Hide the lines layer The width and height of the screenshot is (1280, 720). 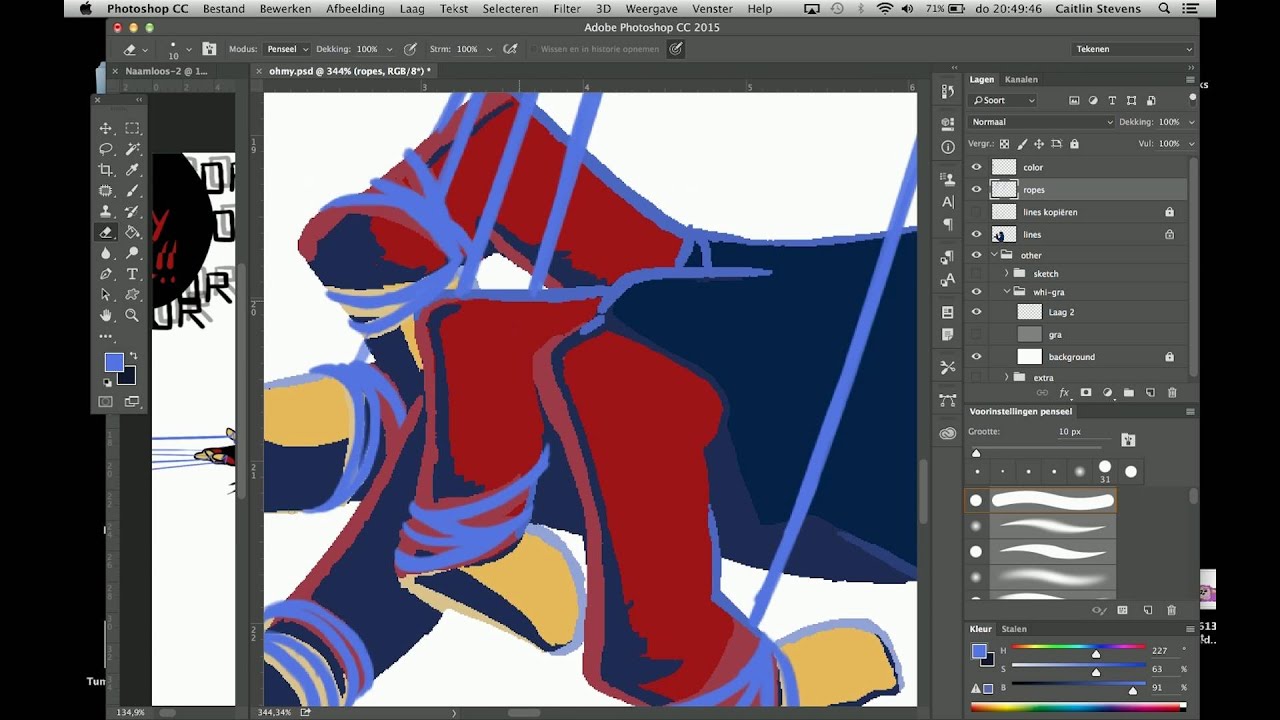tap(977, 234)
